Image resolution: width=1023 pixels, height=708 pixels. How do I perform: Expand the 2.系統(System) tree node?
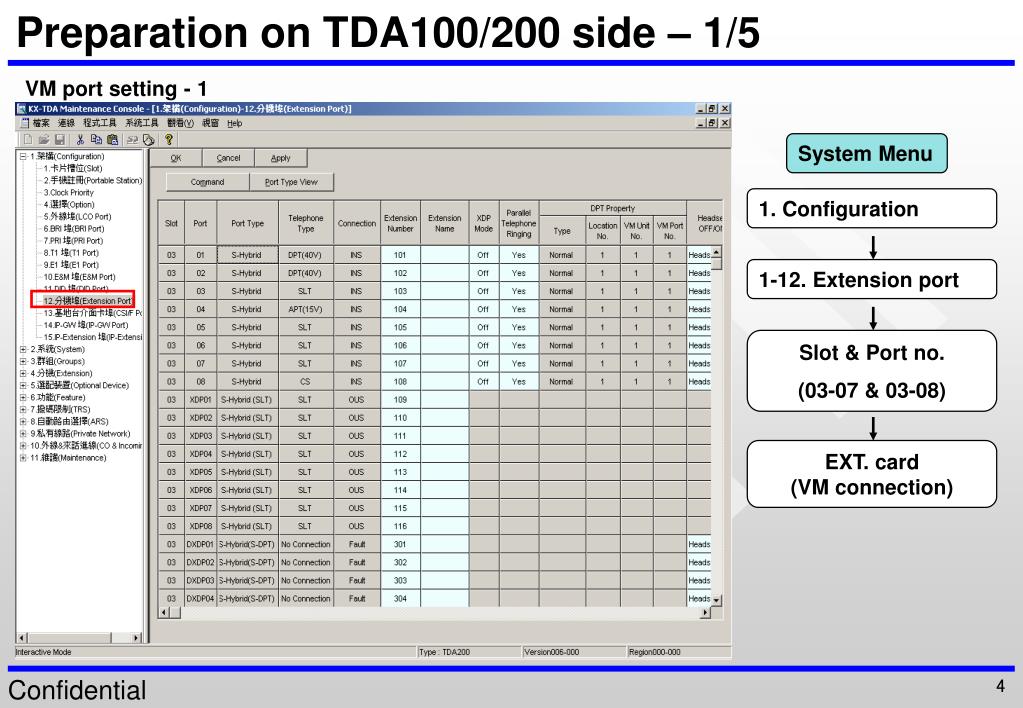click(23, 349)
